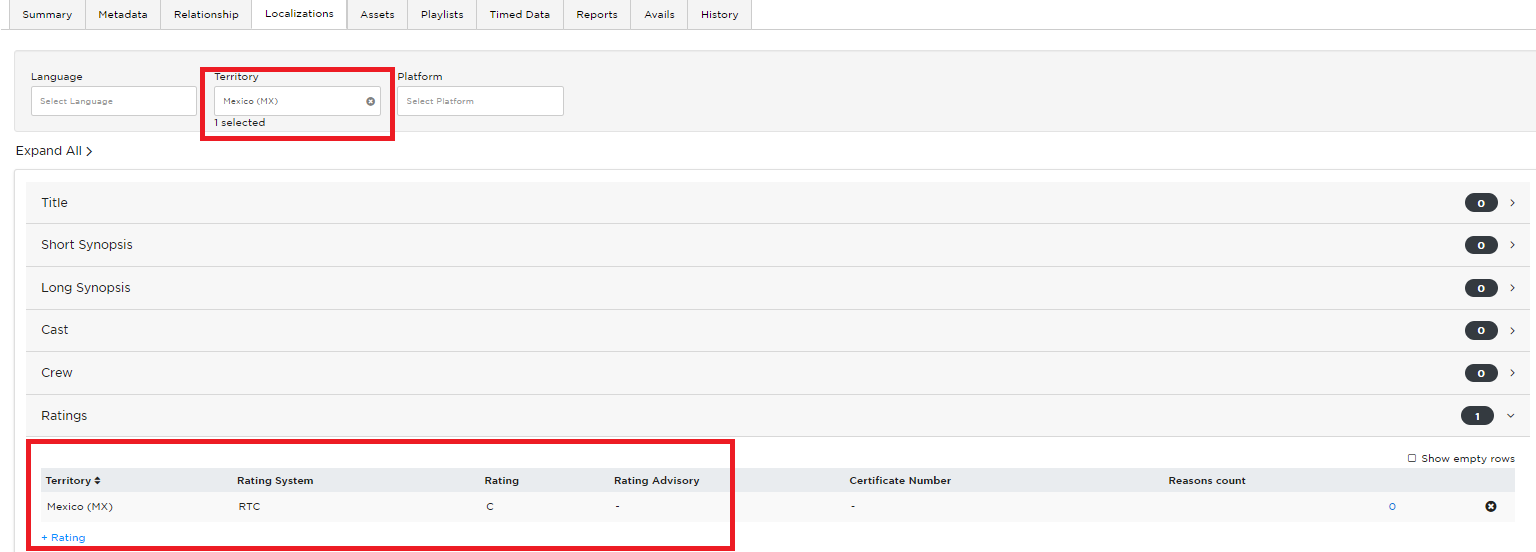Open the Summary tab
The height and width of the screenshot is (552, 1536).
click(47, 14)
